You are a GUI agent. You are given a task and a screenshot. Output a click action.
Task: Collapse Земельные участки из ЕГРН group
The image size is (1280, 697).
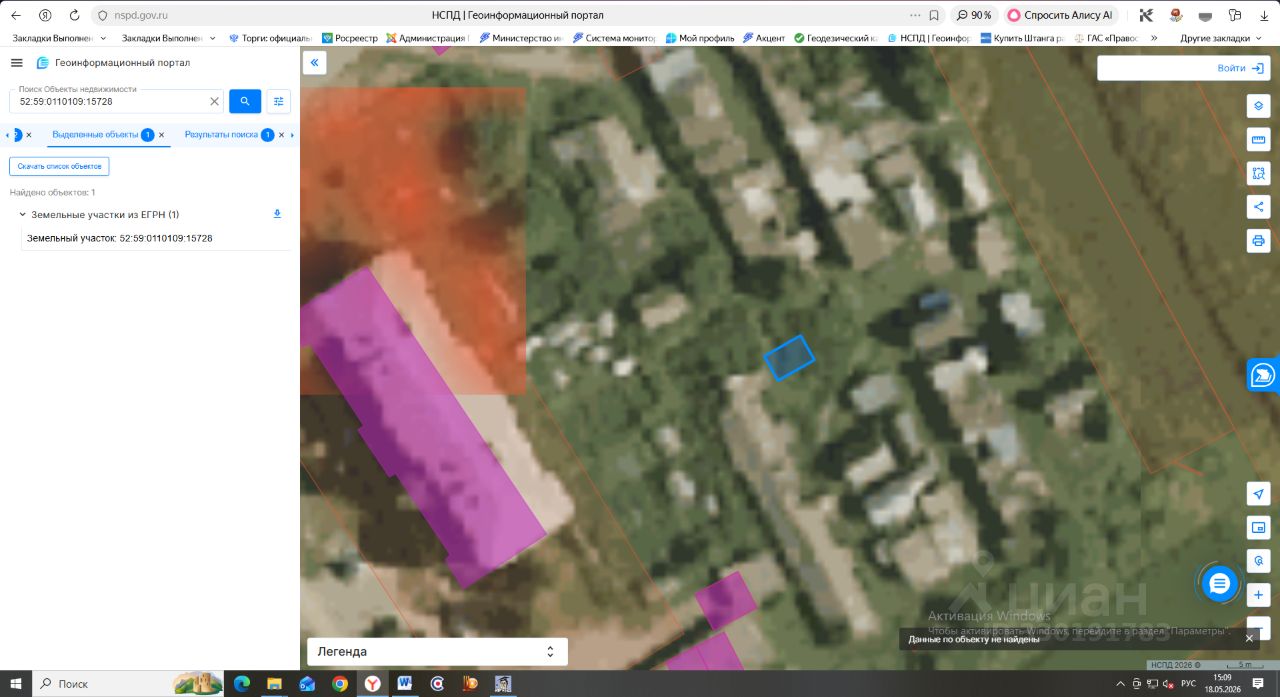point(23,214)
